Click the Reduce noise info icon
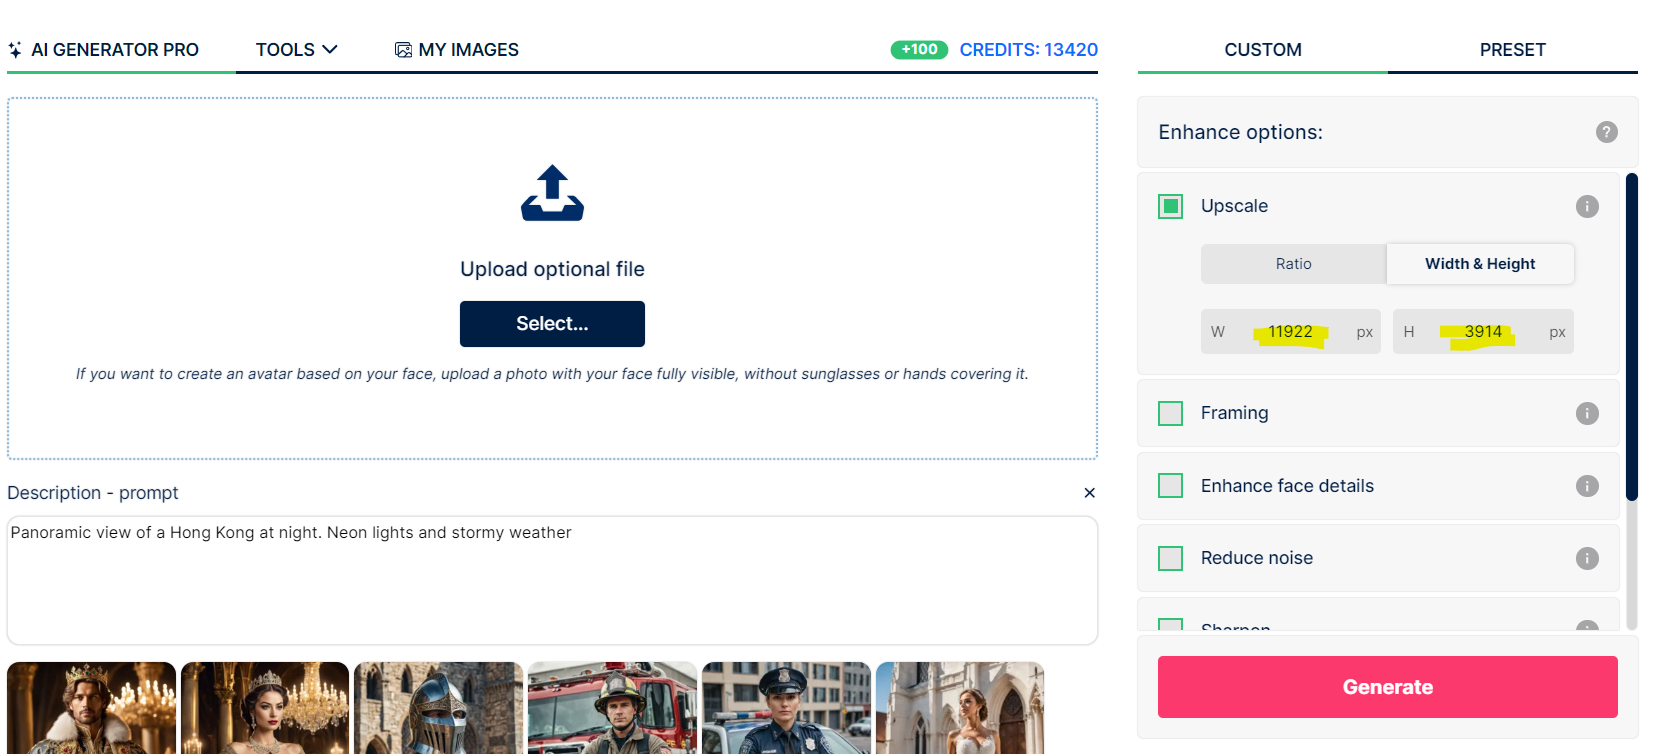Screen dimensions: 1657x754 (1587, 558)
